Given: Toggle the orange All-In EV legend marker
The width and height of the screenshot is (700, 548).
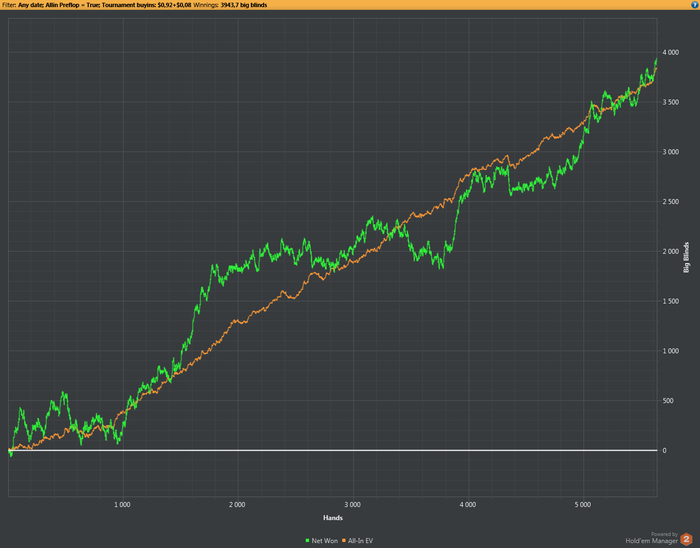Looking at the screenshot, I should pos(344,540).
